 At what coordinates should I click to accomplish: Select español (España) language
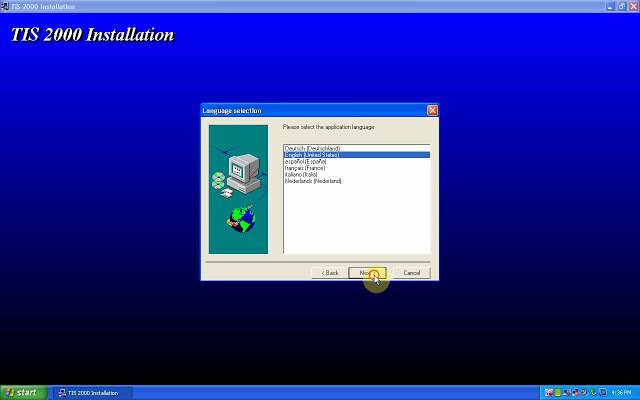point(356,161)
